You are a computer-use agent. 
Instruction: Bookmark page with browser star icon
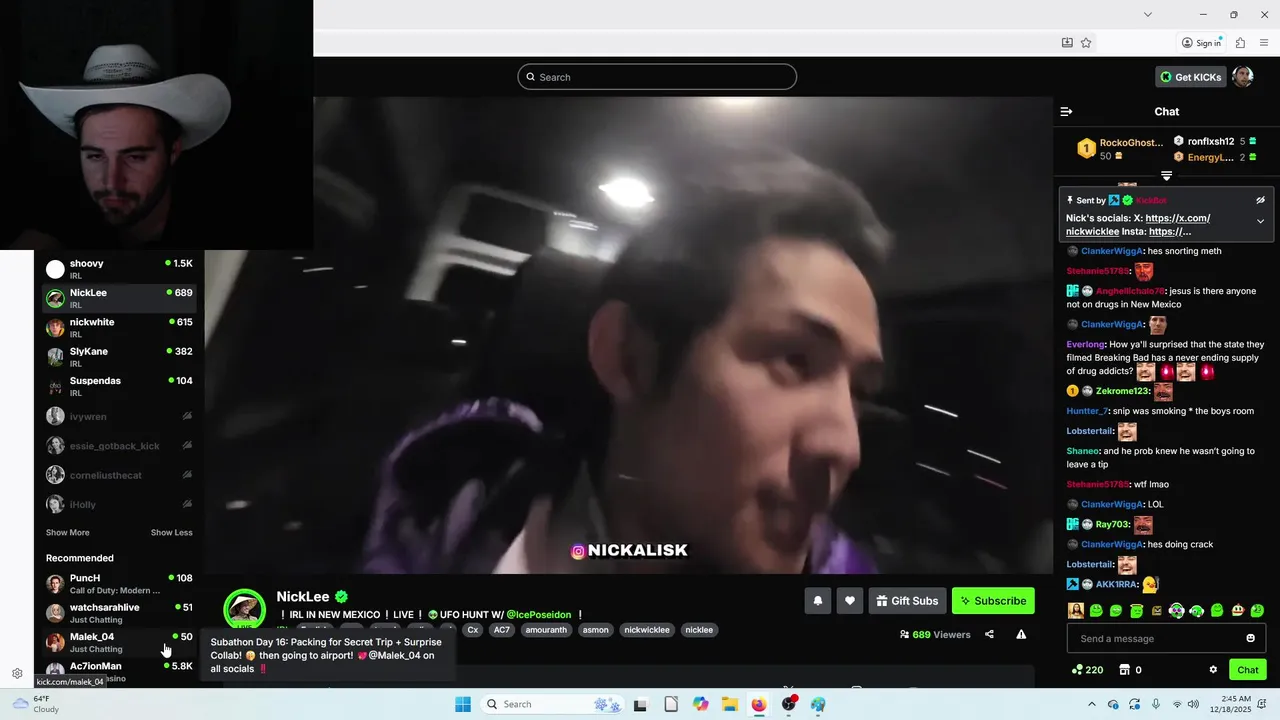tap(1086, 43)
